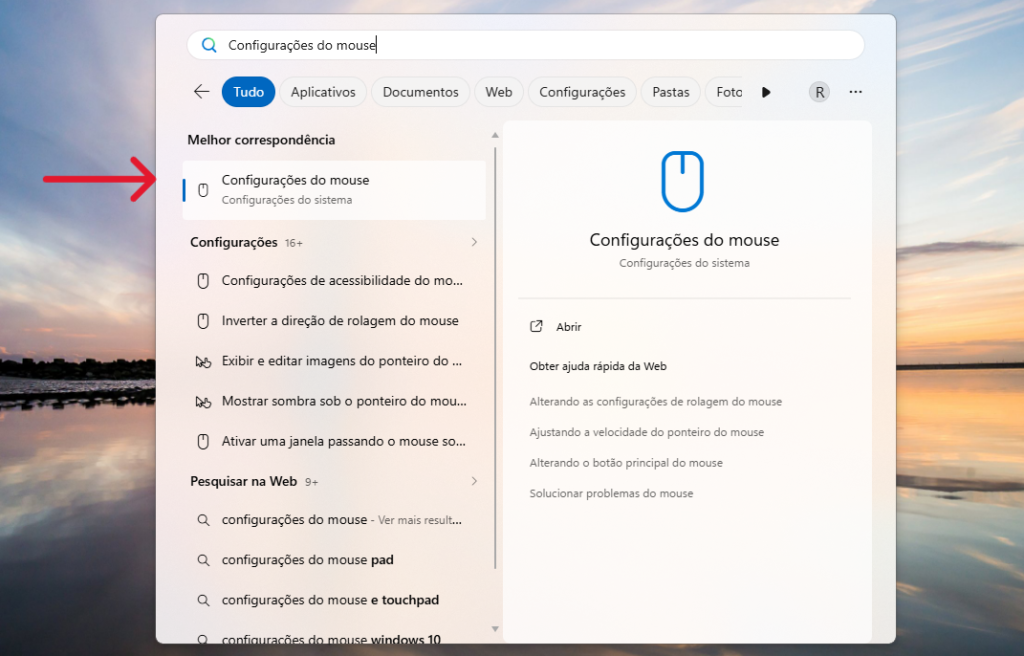Switch to the Aplicativos filter tab
The height and width of the screenshot is (656, 1024).
point(322,91)
